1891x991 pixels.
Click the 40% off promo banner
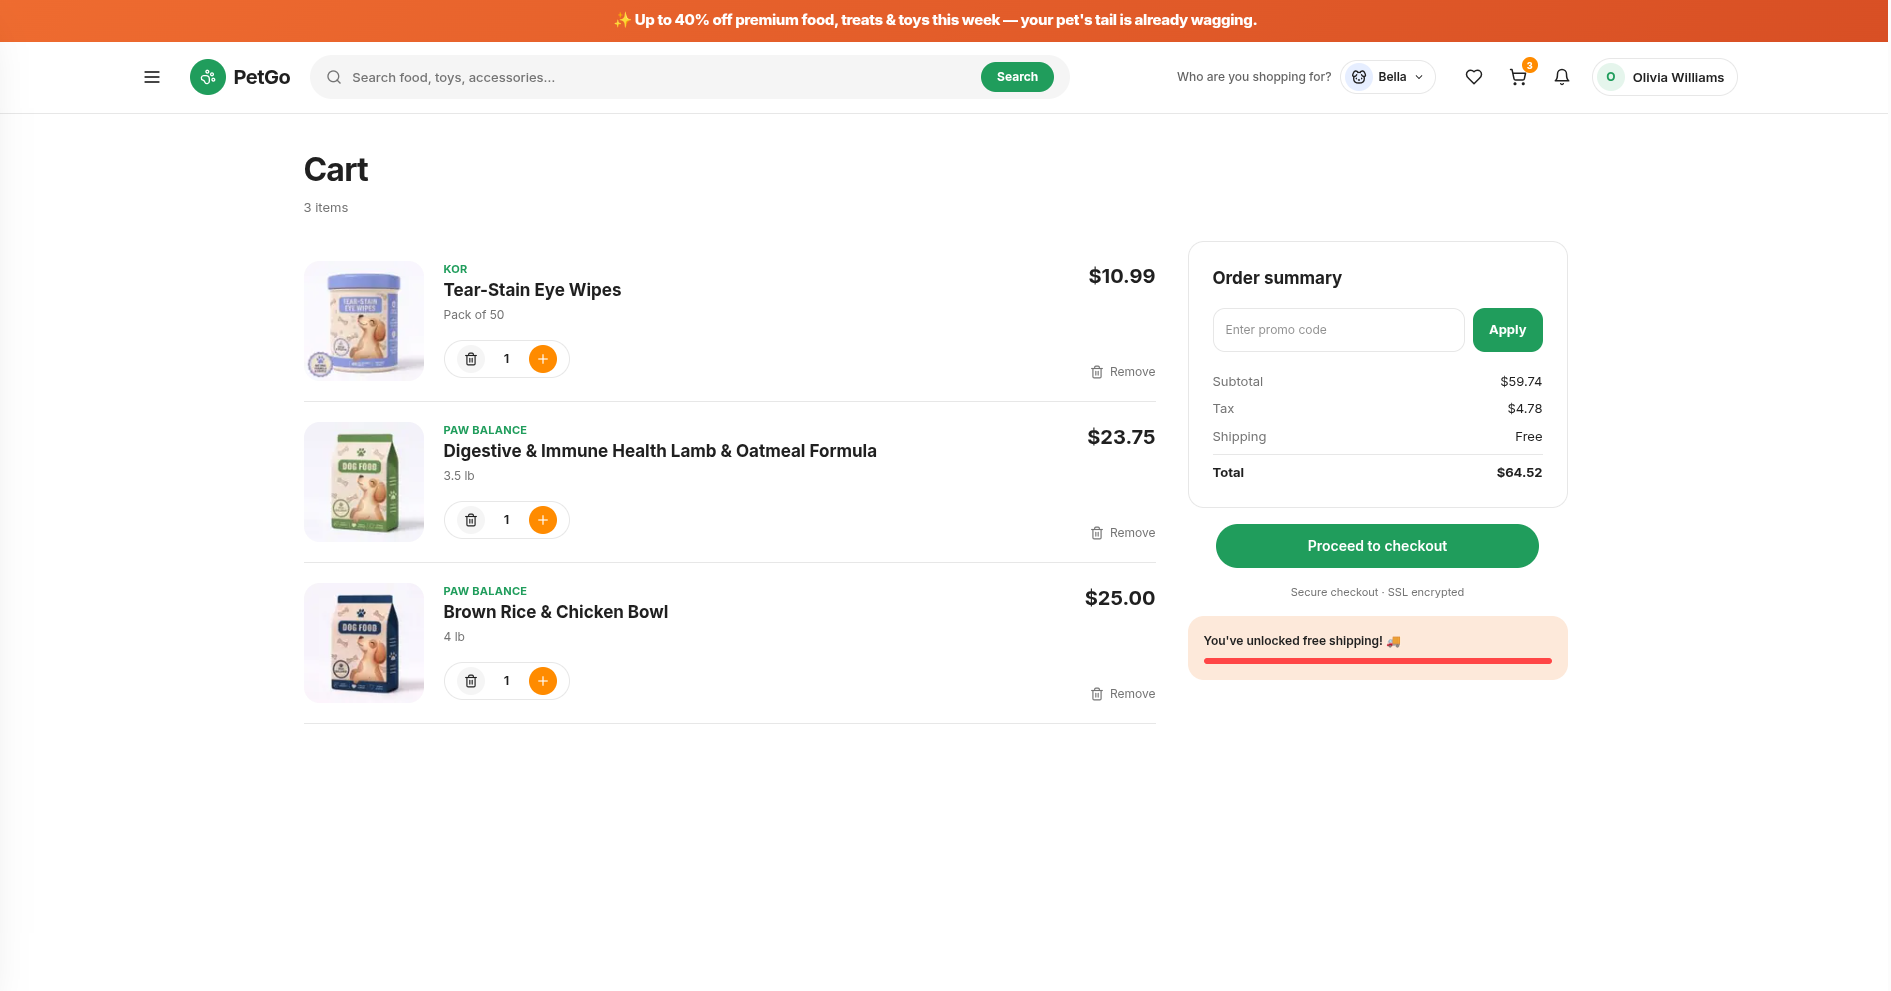(945, 20)
